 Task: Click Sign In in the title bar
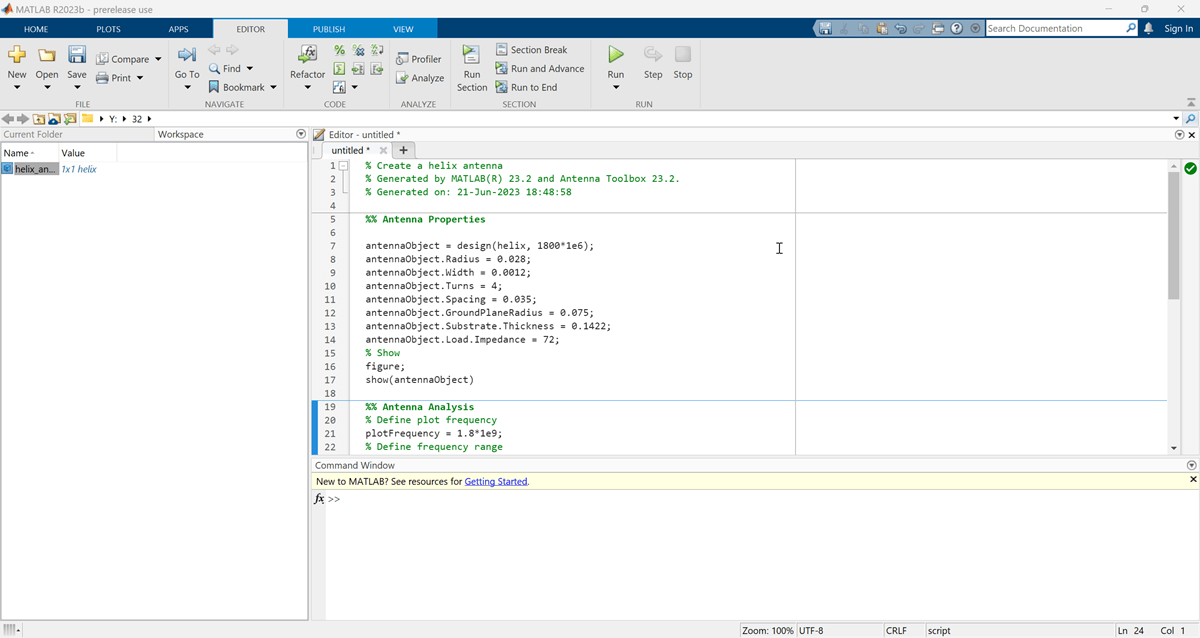pyautogui.click(x=1178, y=28)
